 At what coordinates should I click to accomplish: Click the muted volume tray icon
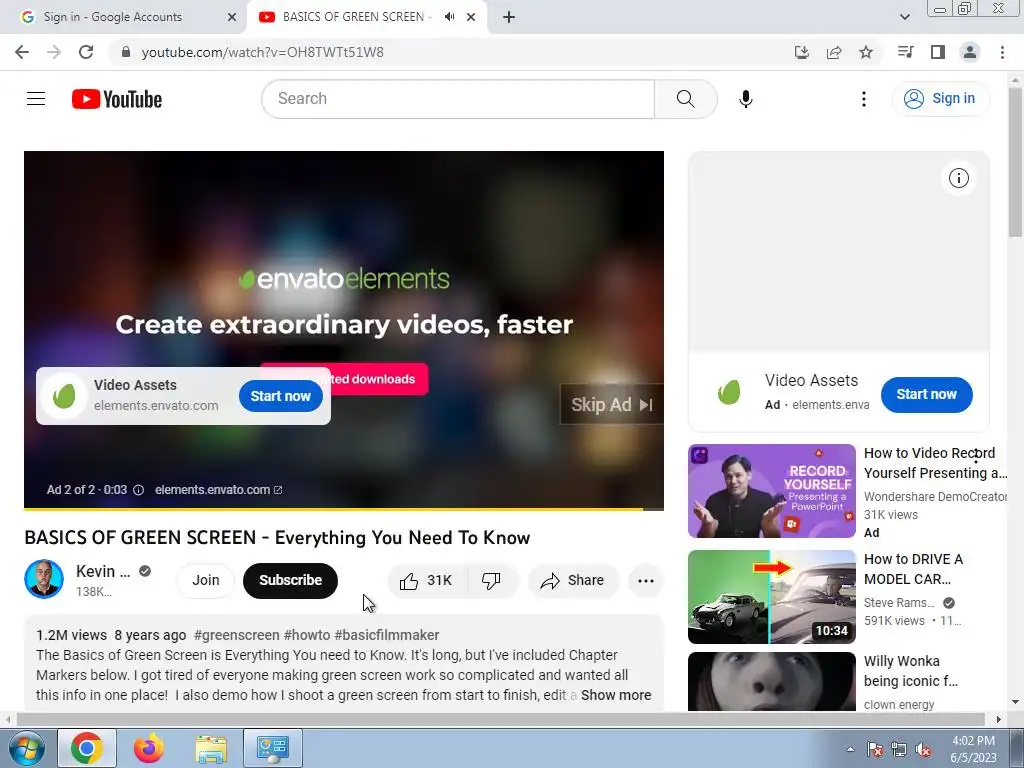(x=923, y=749)
